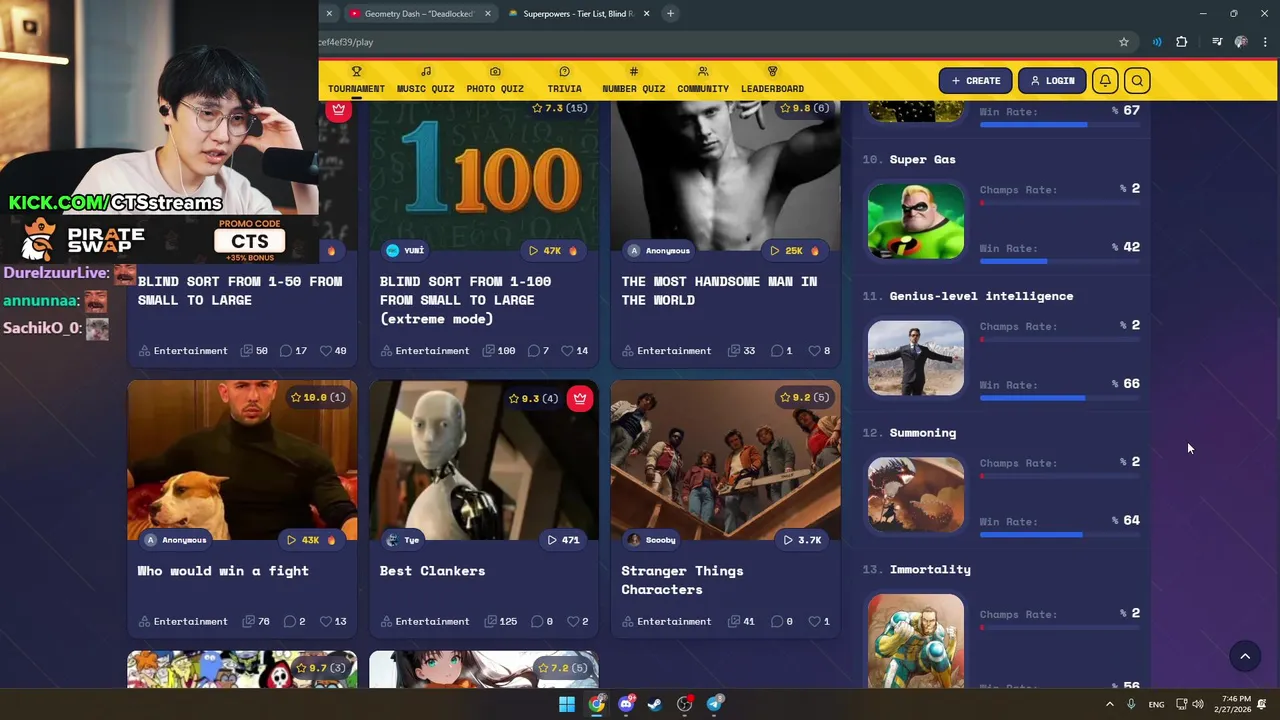Click the Create button
This screenshot has height=720, width=1280.
point(975,81)
